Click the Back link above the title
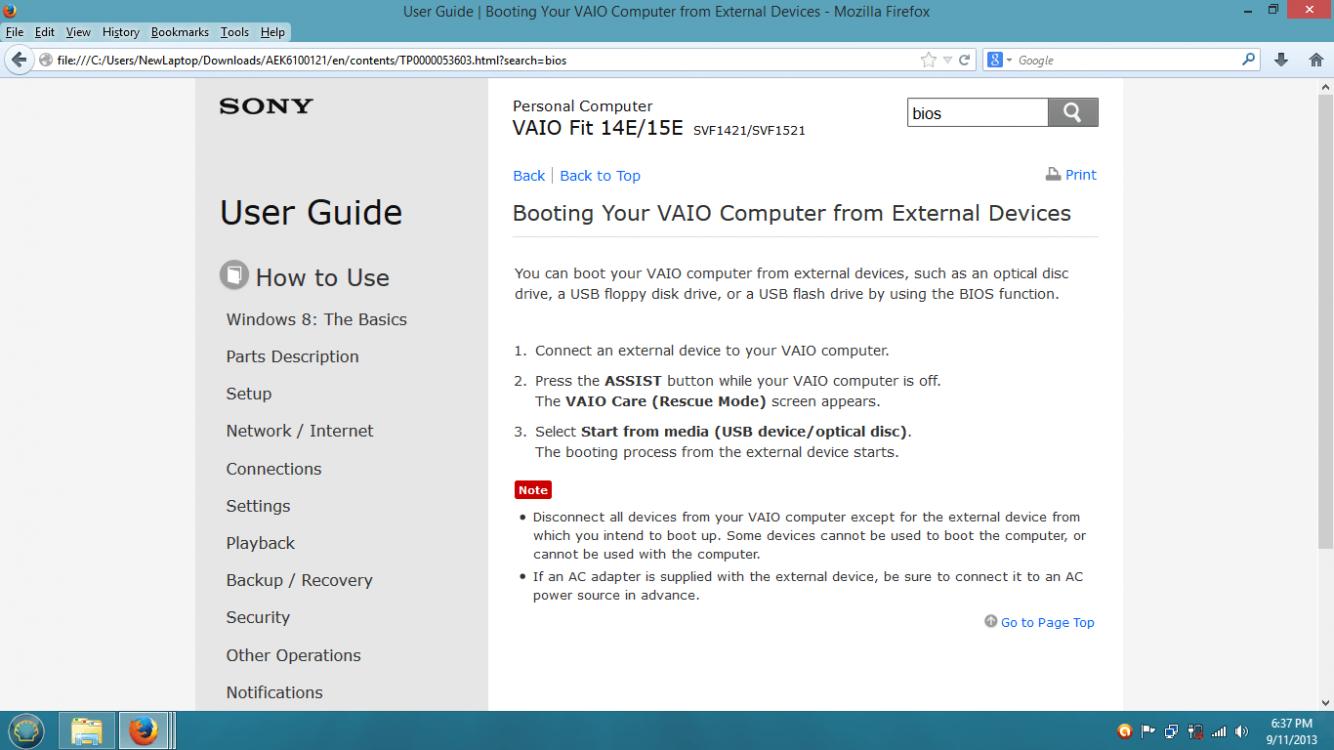The height and width of the screenshot is (750, 1334). 529,176
